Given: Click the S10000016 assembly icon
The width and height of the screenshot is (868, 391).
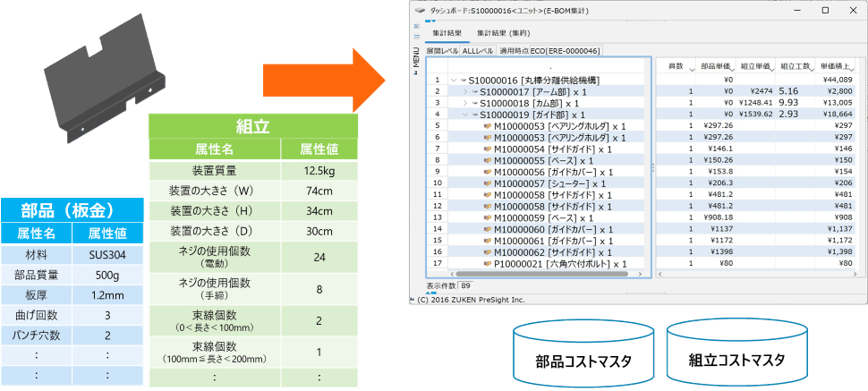Looking at the screenshot, I should [x=463, y=80].
